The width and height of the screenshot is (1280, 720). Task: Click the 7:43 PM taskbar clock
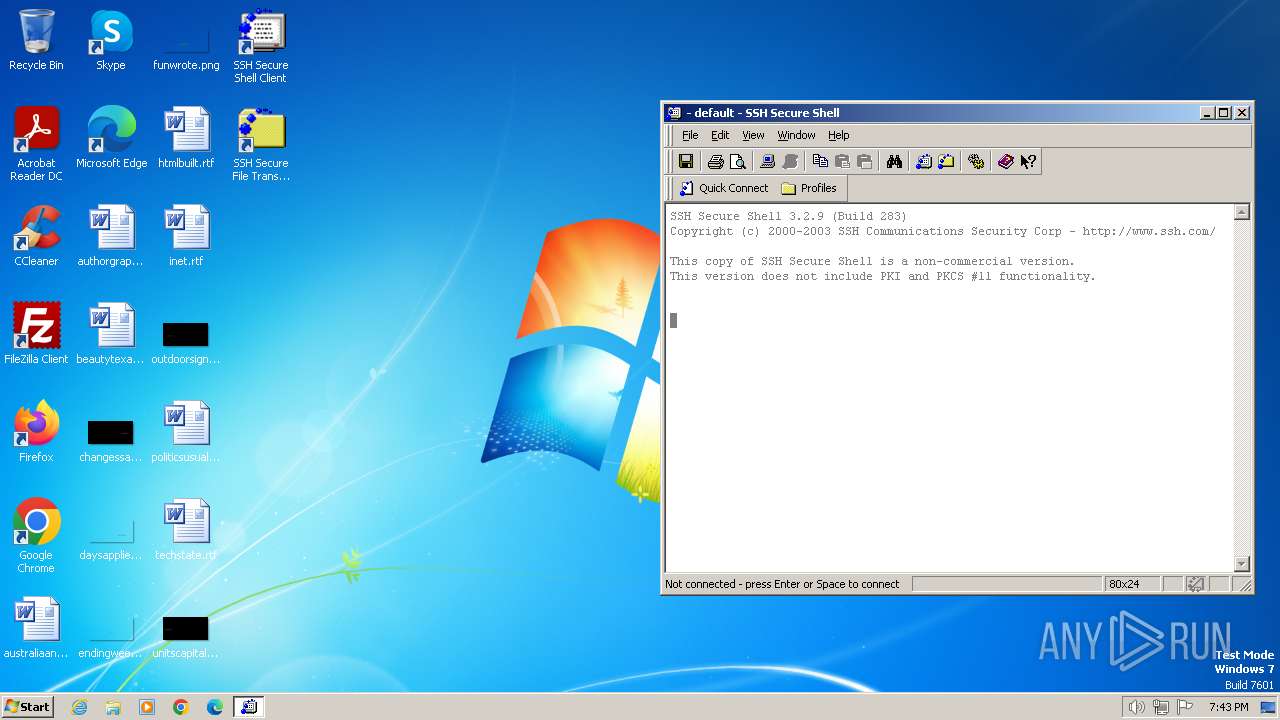(1228, 707)
